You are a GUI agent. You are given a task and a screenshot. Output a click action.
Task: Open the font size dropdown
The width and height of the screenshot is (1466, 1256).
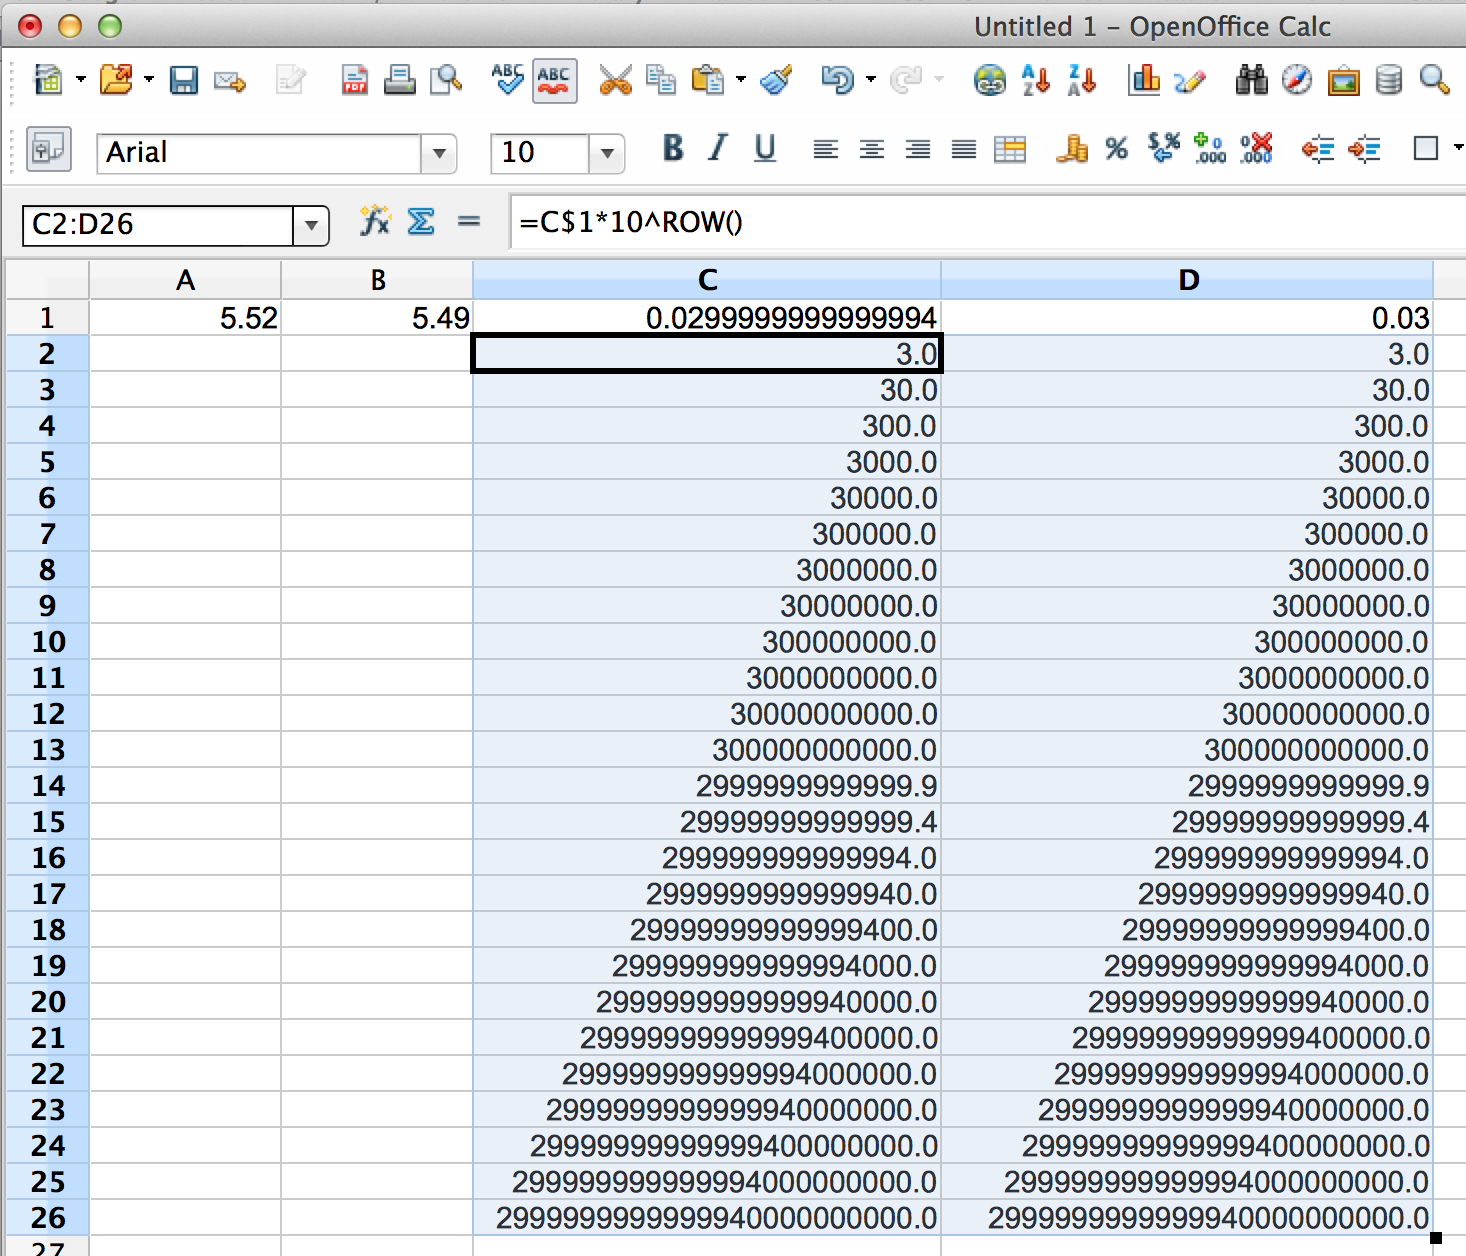607,153
